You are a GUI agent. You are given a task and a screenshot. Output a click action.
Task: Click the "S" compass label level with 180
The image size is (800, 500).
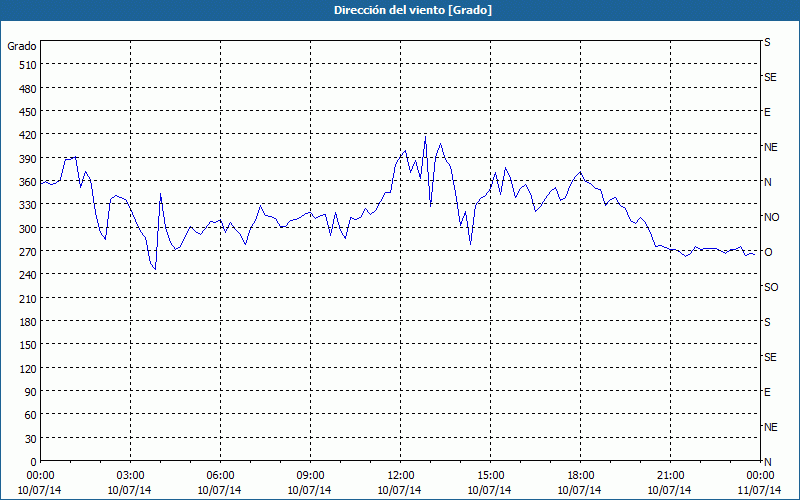pos(767,322)
